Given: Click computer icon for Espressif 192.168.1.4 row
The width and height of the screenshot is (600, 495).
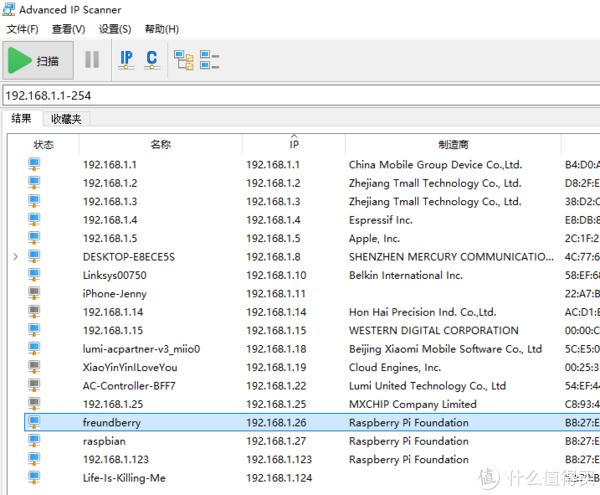Looking at the screenshot, I should pyautogui.click(x=34, y=220).
